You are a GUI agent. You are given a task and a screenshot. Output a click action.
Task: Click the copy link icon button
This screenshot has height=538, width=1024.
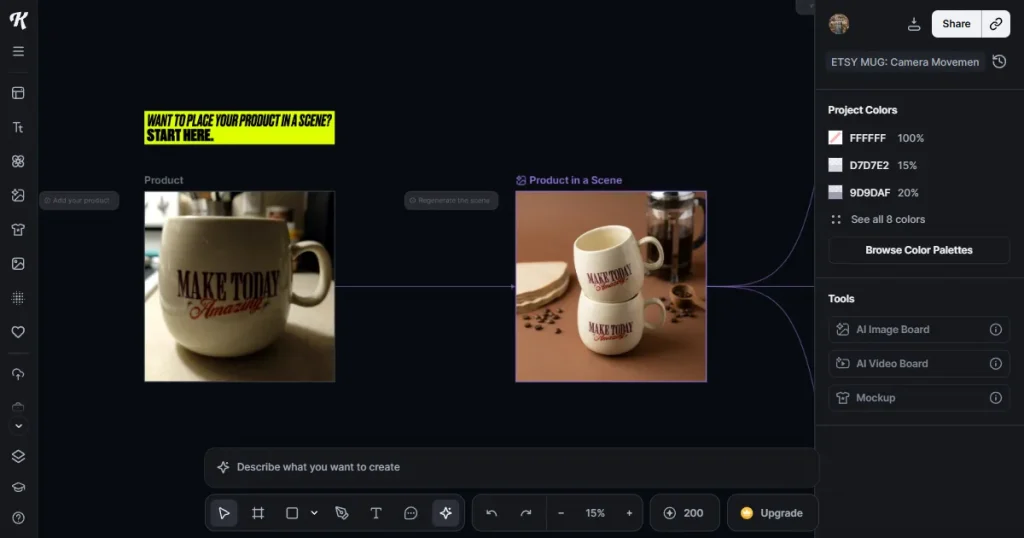click(996, 24)
